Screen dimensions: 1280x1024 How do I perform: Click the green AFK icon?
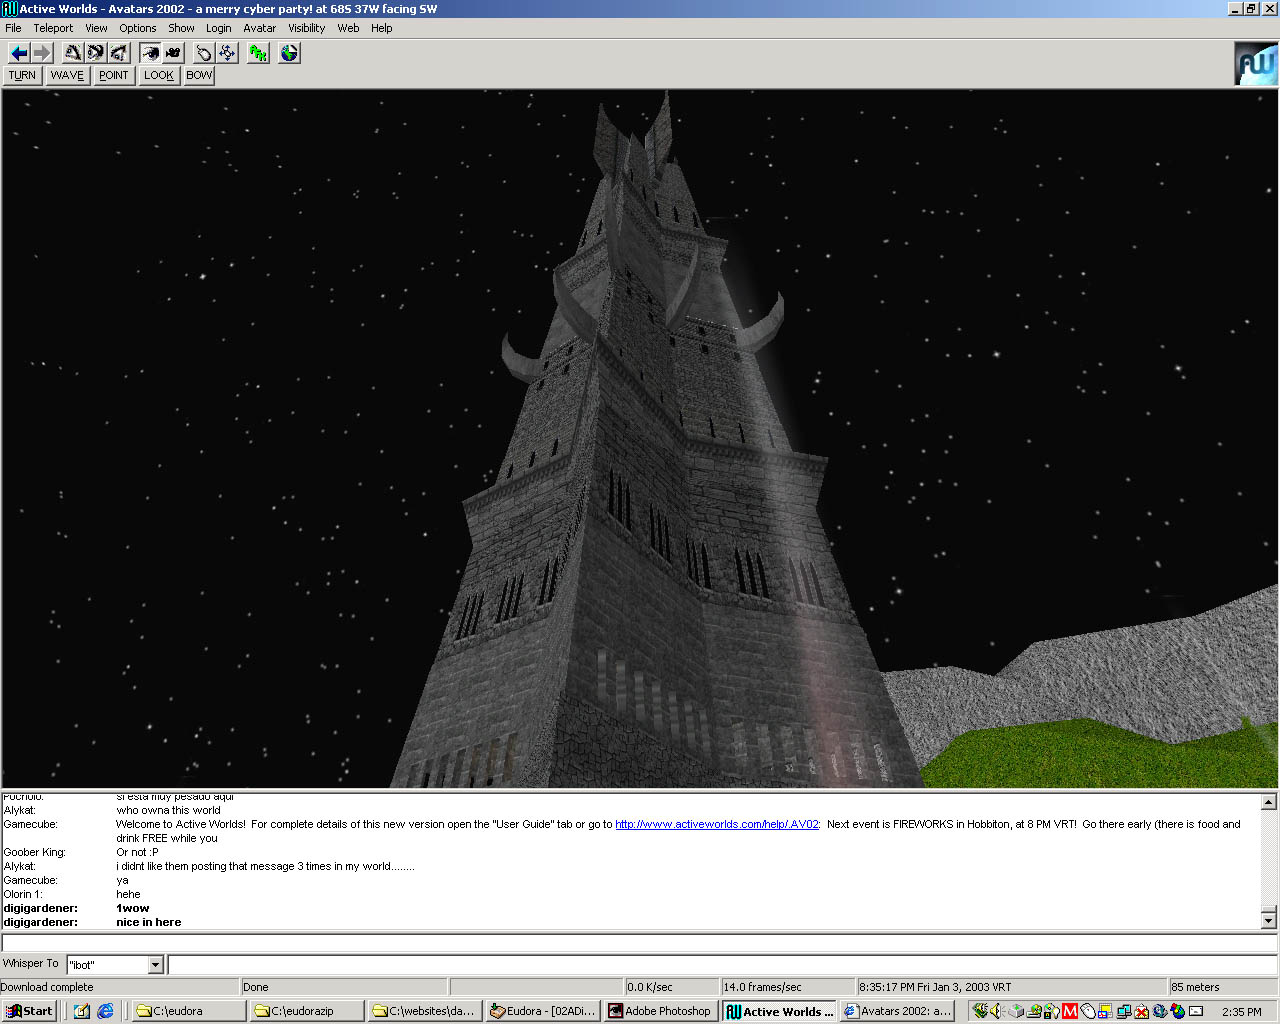click(258, 53)
